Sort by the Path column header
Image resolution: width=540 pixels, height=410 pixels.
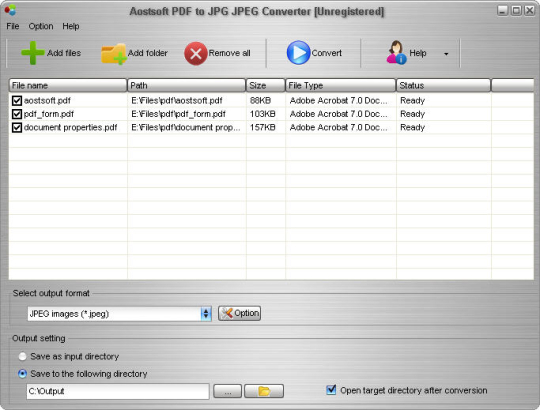tap(186, 85)
